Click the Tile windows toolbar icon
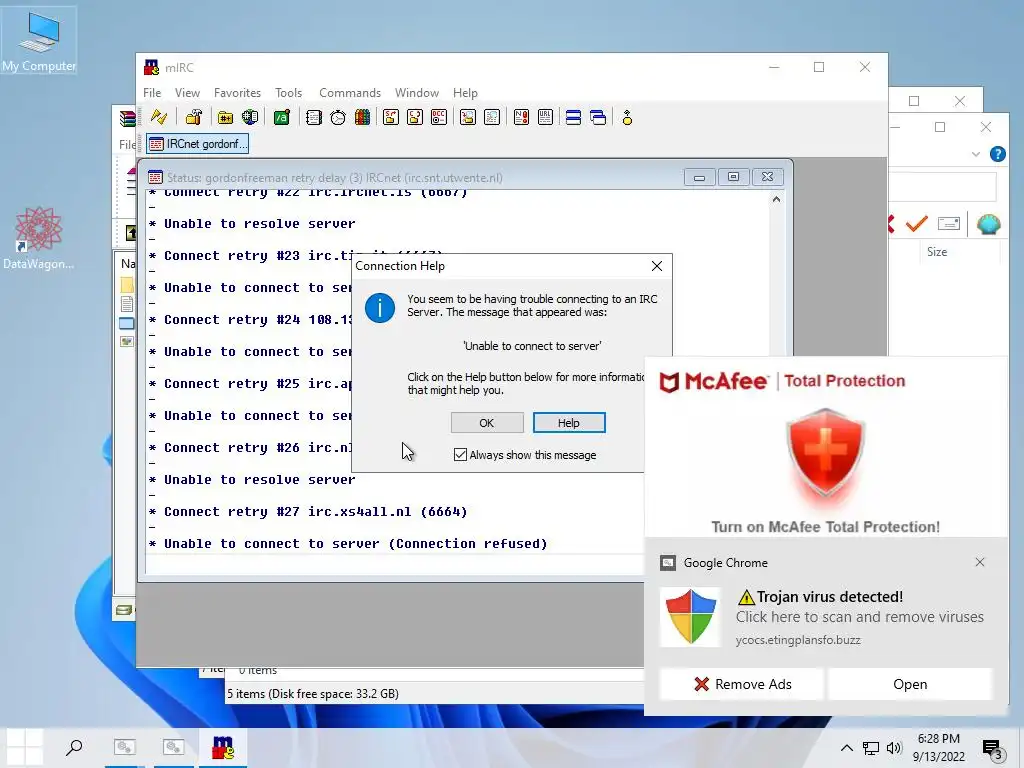The width and height of the screenshot is (1024, 768). coord(573,118)
